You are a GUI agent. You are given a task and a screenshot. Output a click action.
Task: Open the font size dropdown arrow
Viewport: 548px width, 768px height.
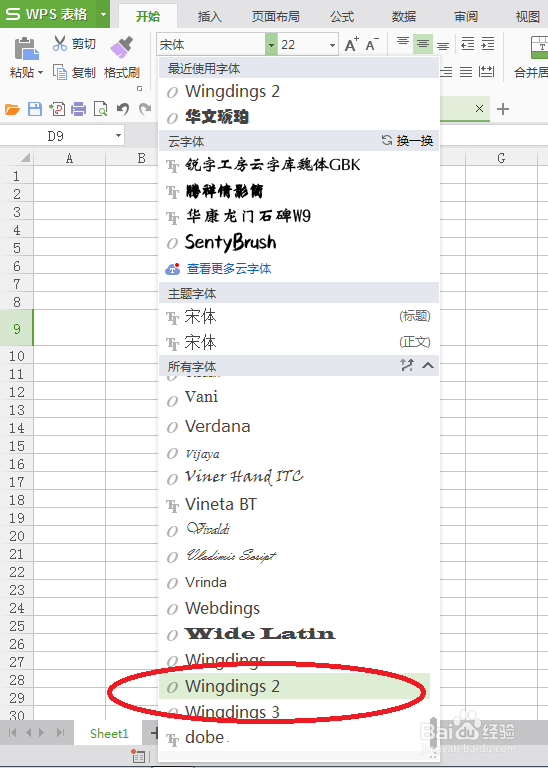pos(333,45)
